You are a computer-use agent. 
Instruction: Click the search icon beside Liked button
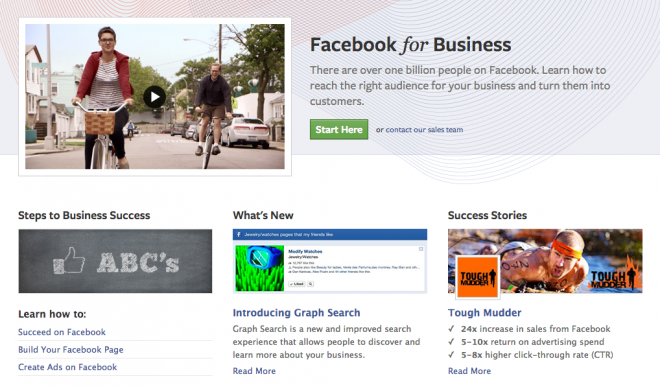pyautogui.click(x=311, y=284)
